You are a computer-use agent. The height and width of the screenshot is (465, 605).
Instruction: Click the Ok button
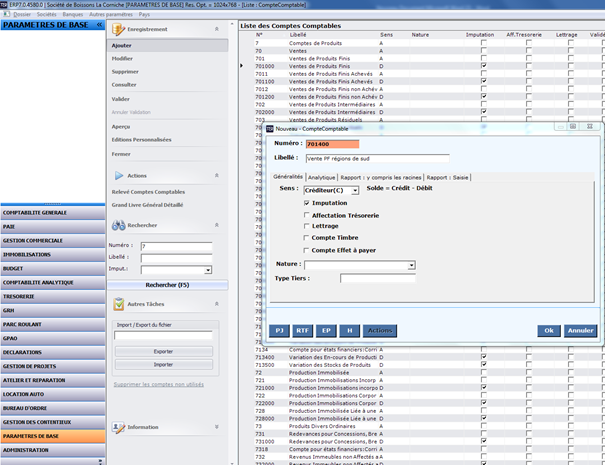[x=549, y=331]
